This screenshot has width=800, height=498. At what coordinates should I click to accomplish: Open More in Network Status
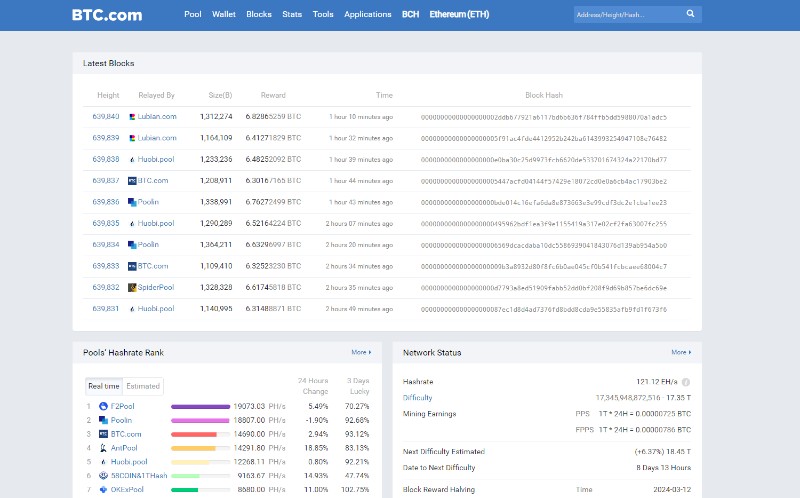(681, 352)
